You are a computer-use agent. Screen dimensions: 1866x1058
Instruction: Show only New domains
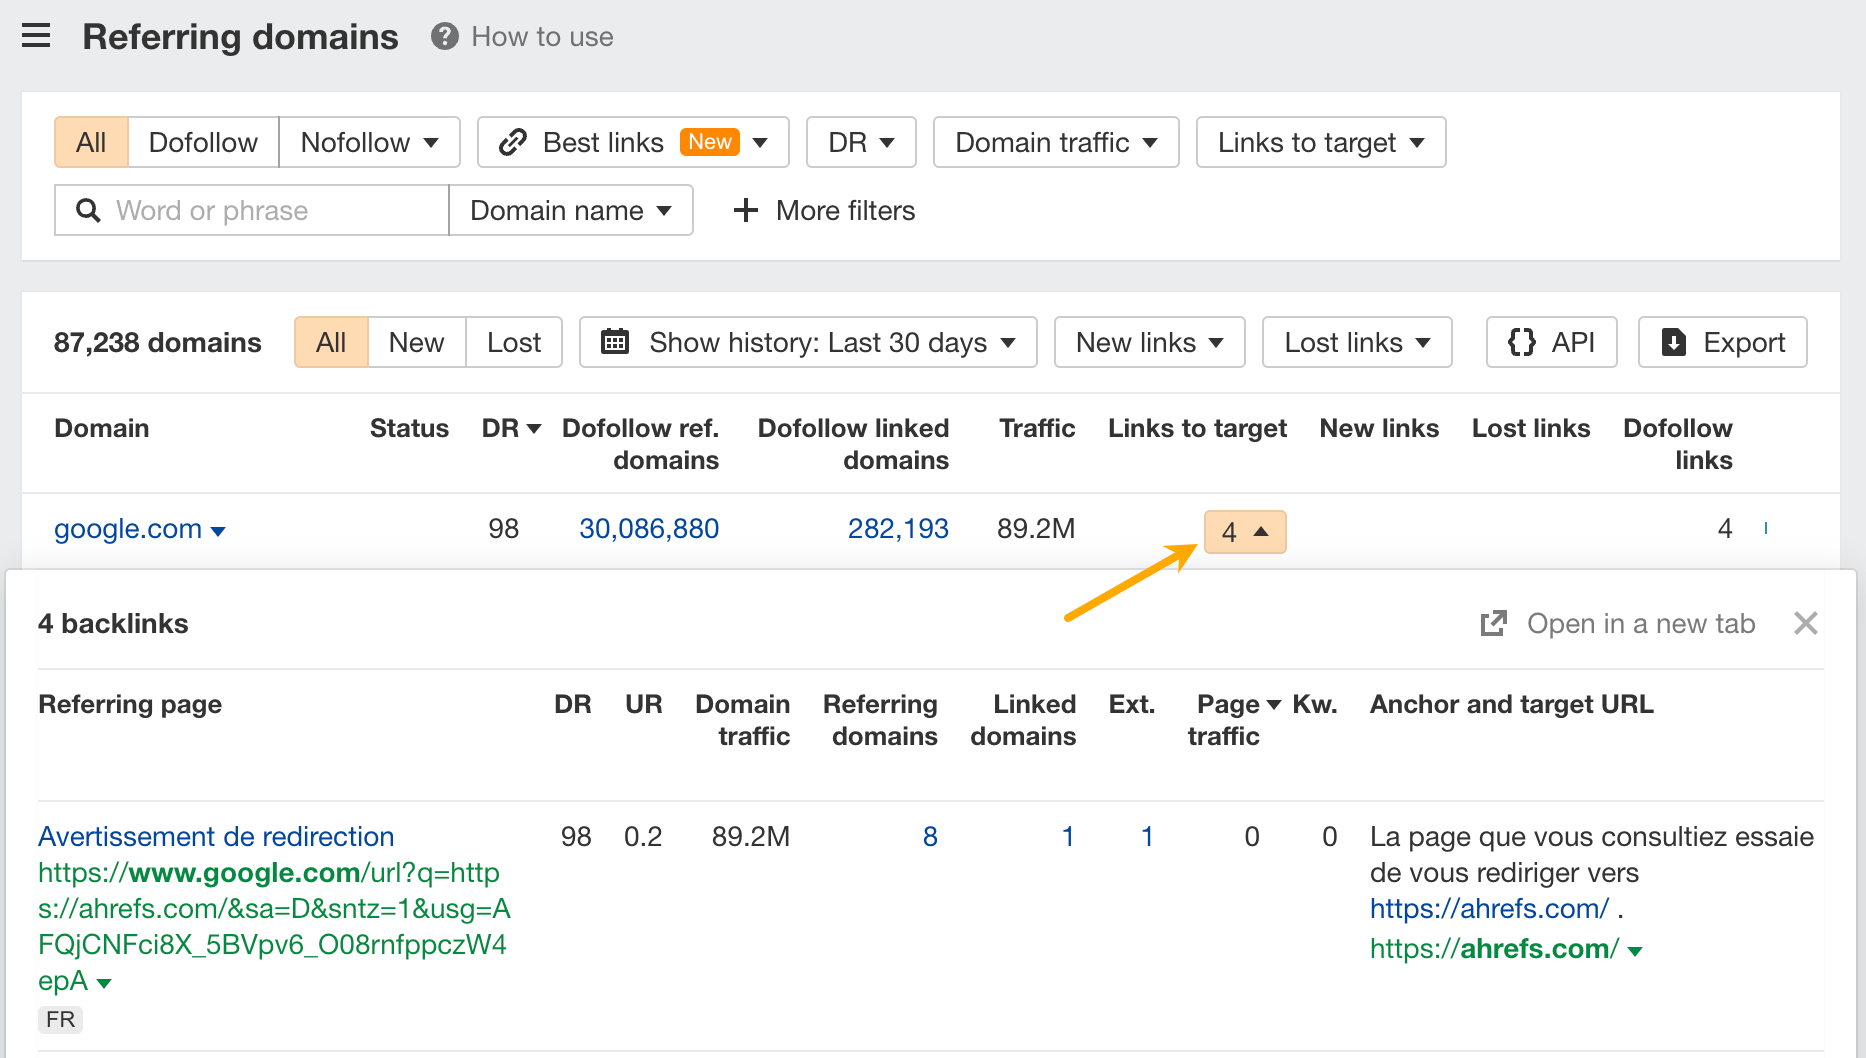pyautogui.click(x=416, y=342)
